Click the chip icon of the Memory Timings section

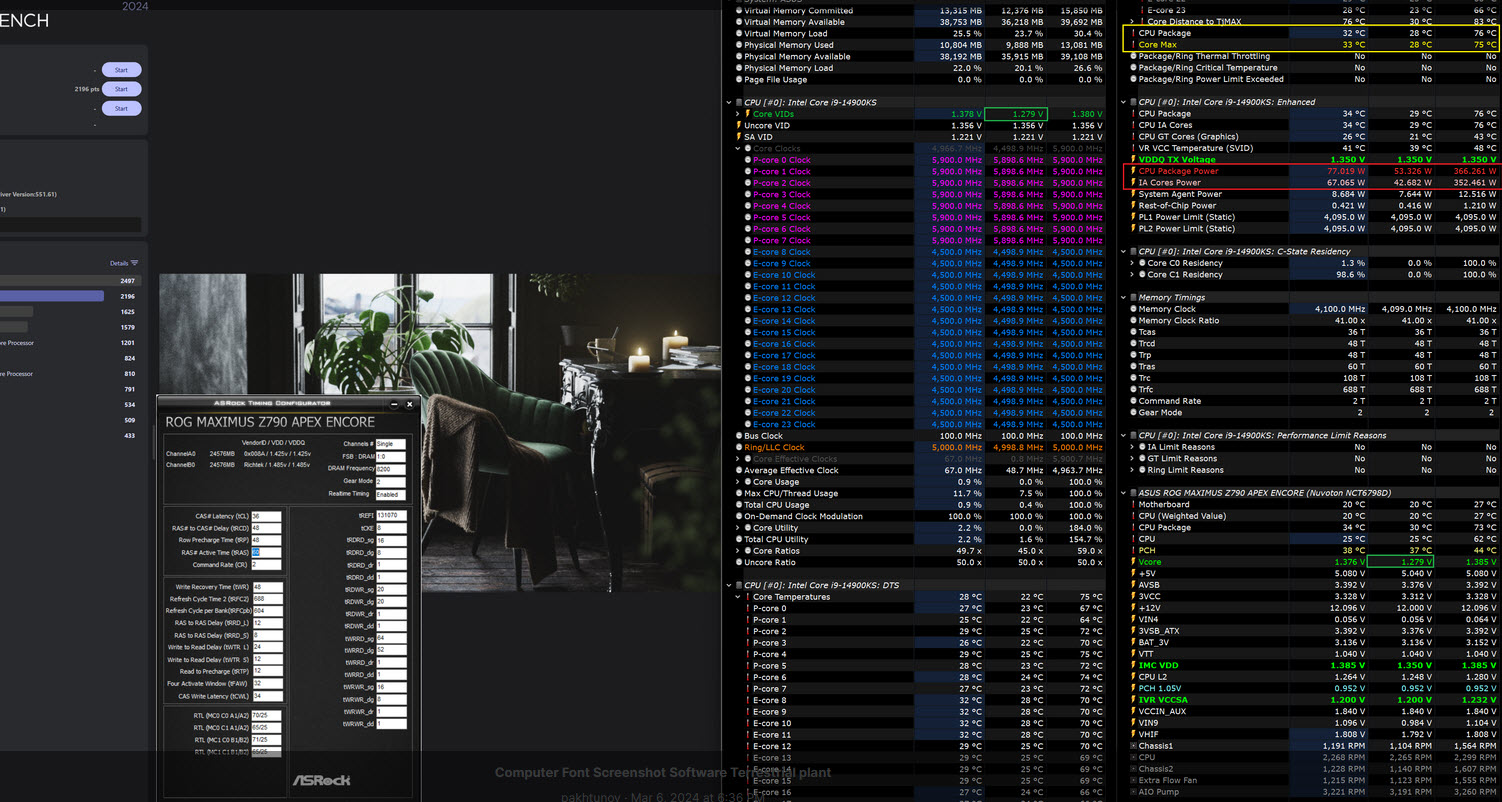click(x=1133, y=298)
